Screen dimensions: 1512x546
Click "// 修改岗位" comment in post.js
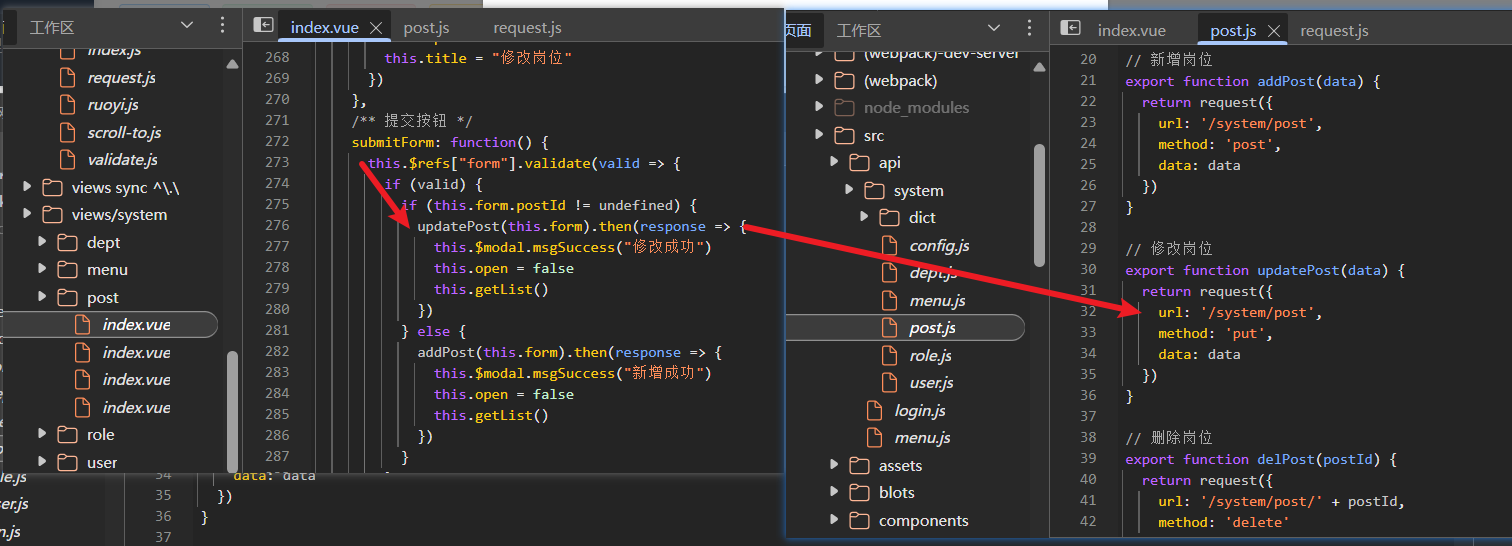click(x=1168, y=249)
